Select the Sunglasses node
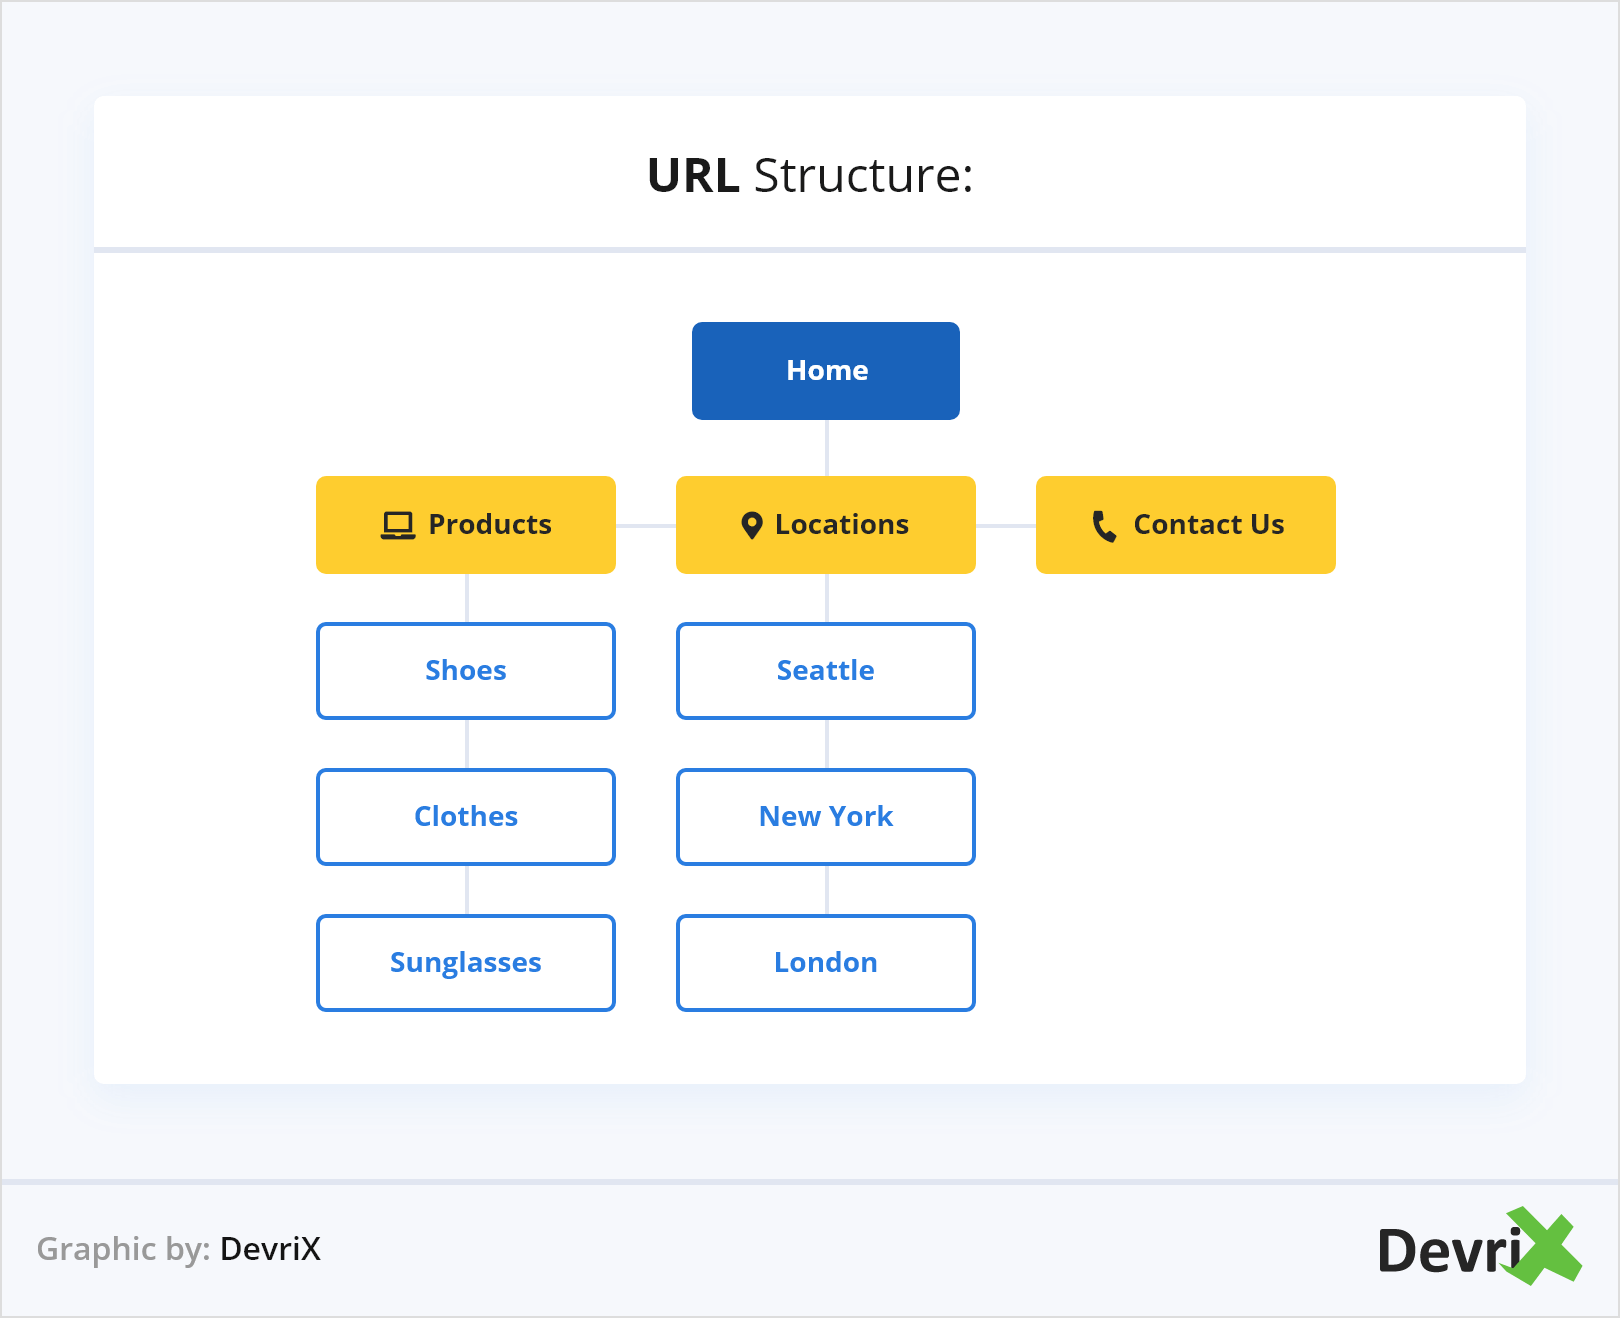1620x1318 pixels. coord(465,962)
